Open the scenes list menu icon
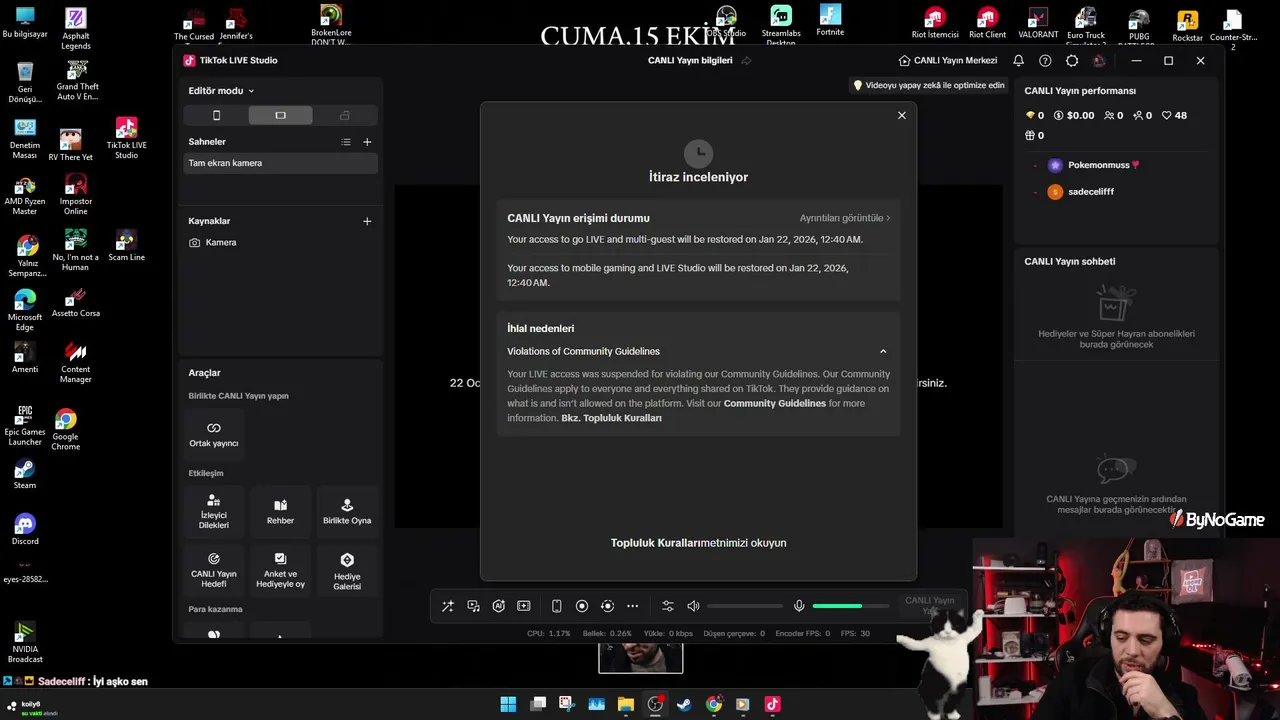 click(x=346, y=142)
